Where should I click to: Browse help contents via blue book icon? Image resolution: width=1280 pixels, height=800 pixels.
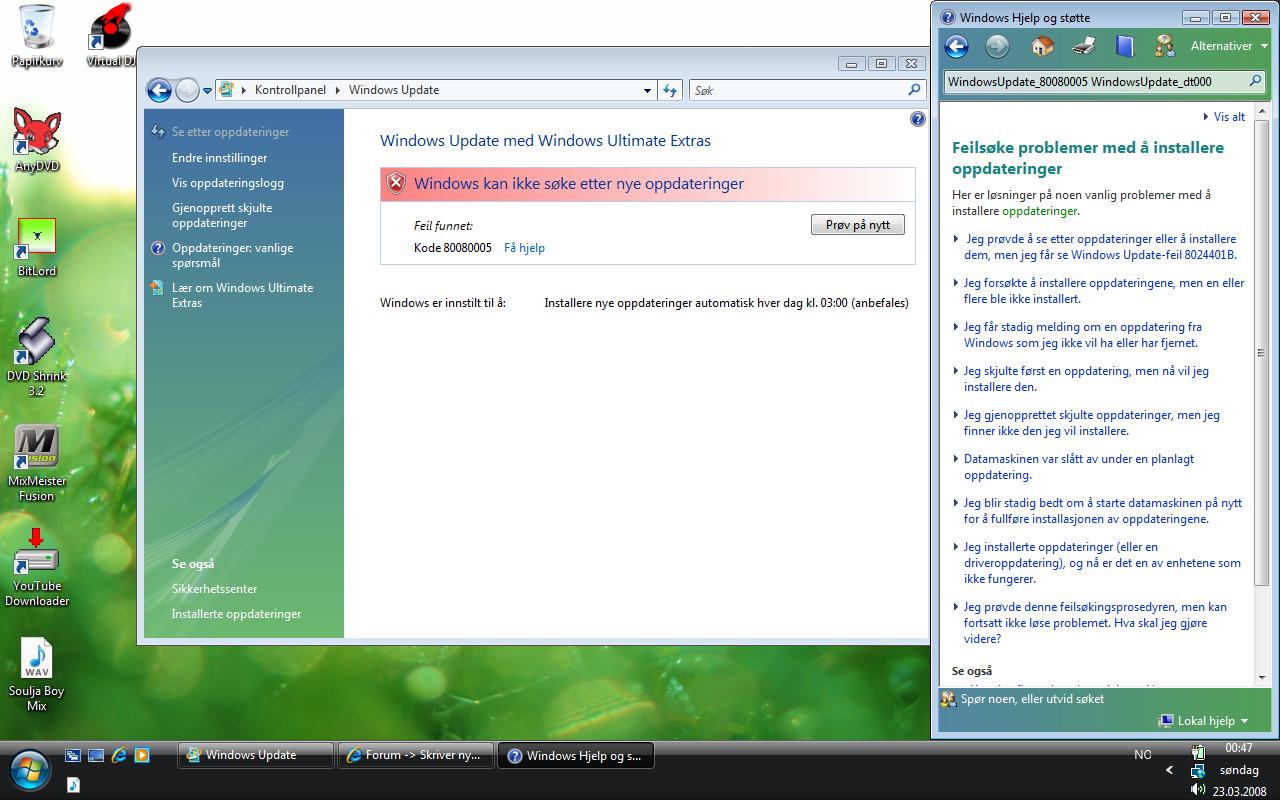click(x=1125, y=46)
